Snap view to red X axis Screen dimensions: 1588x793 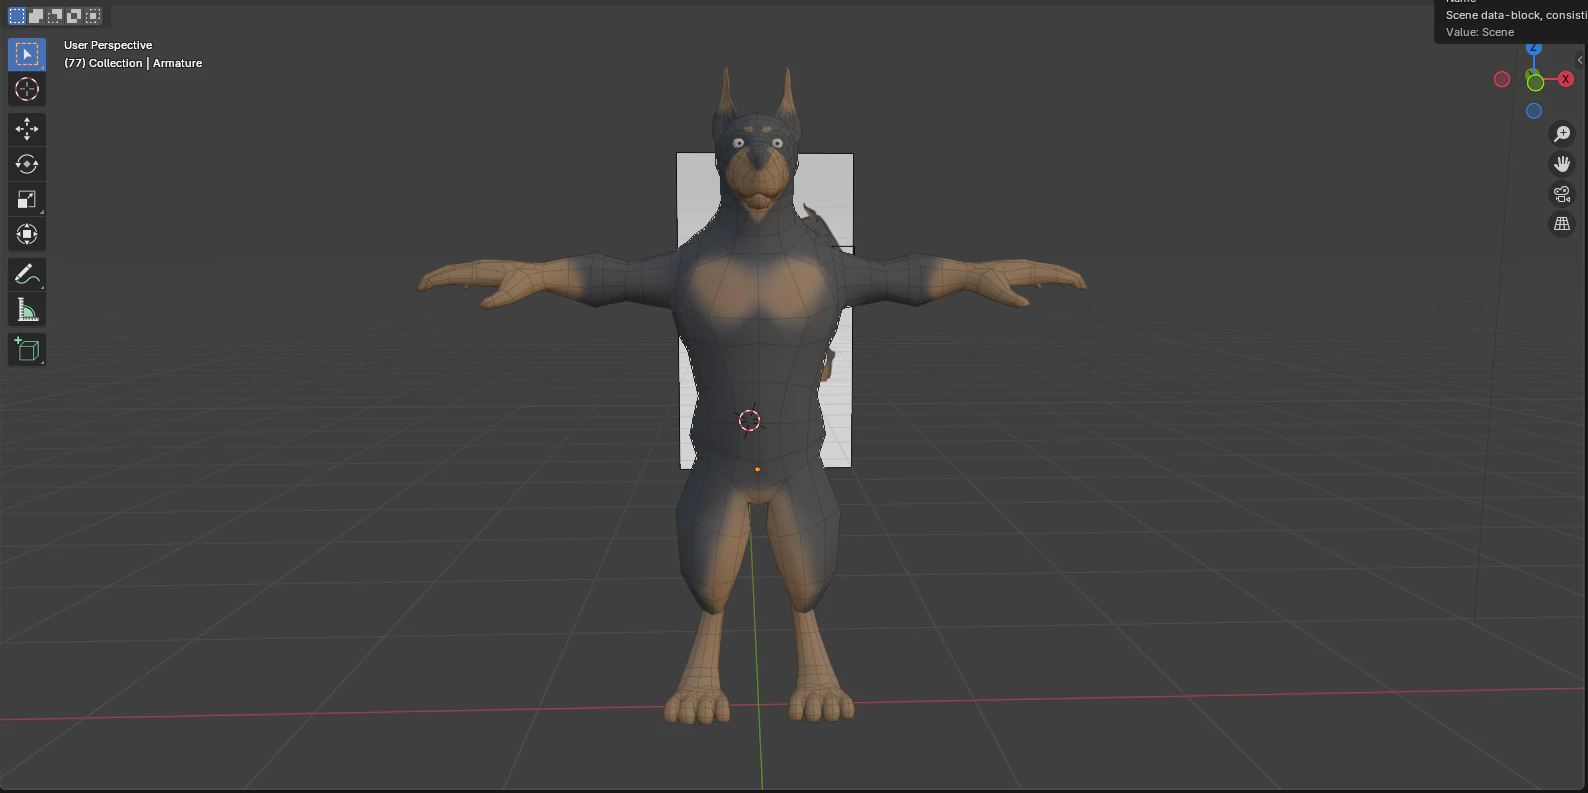pos(1566,79)
